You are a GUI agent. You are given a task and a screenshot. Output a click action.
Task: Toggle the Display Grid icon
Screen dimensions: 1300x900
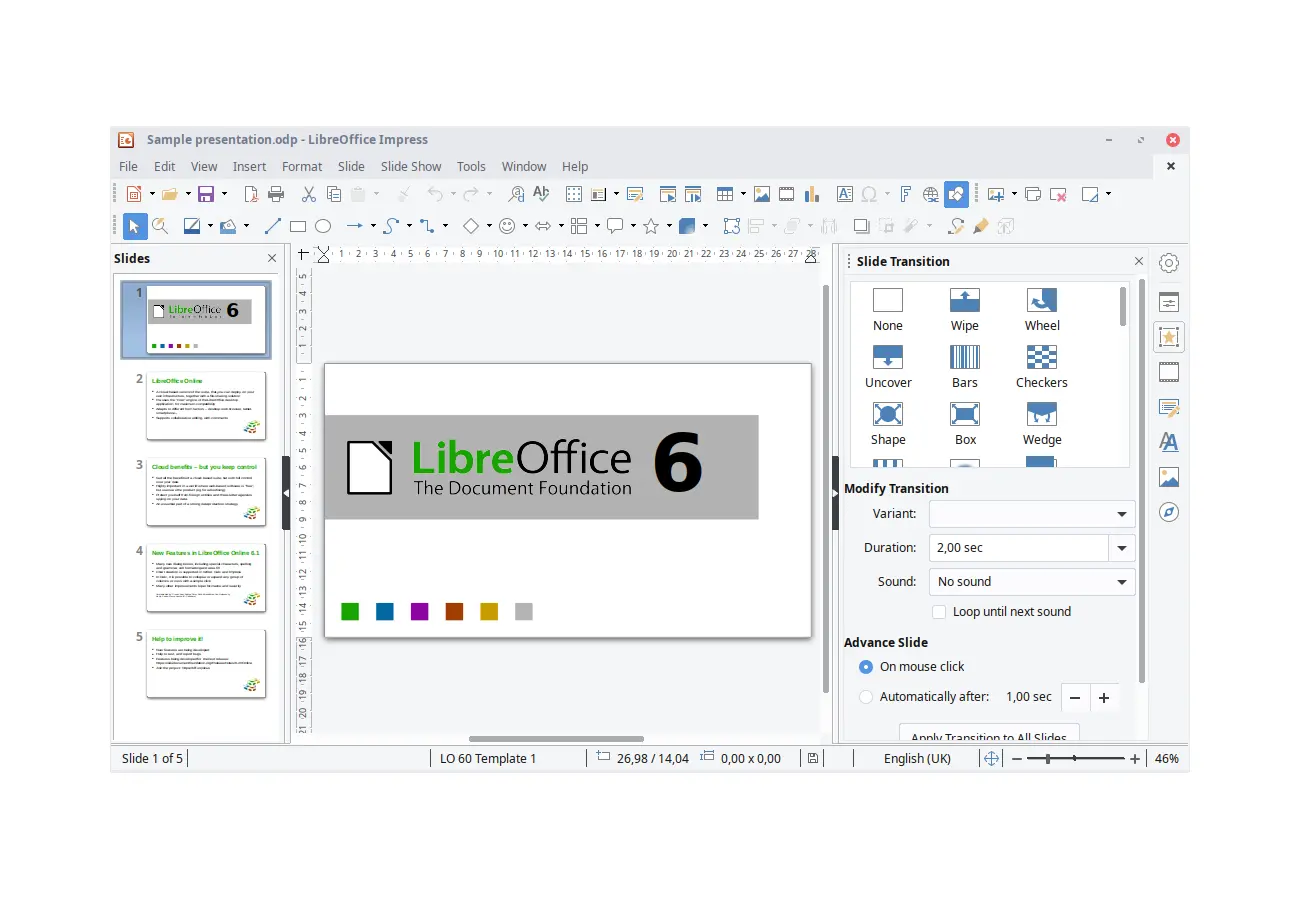click(574, 194)
